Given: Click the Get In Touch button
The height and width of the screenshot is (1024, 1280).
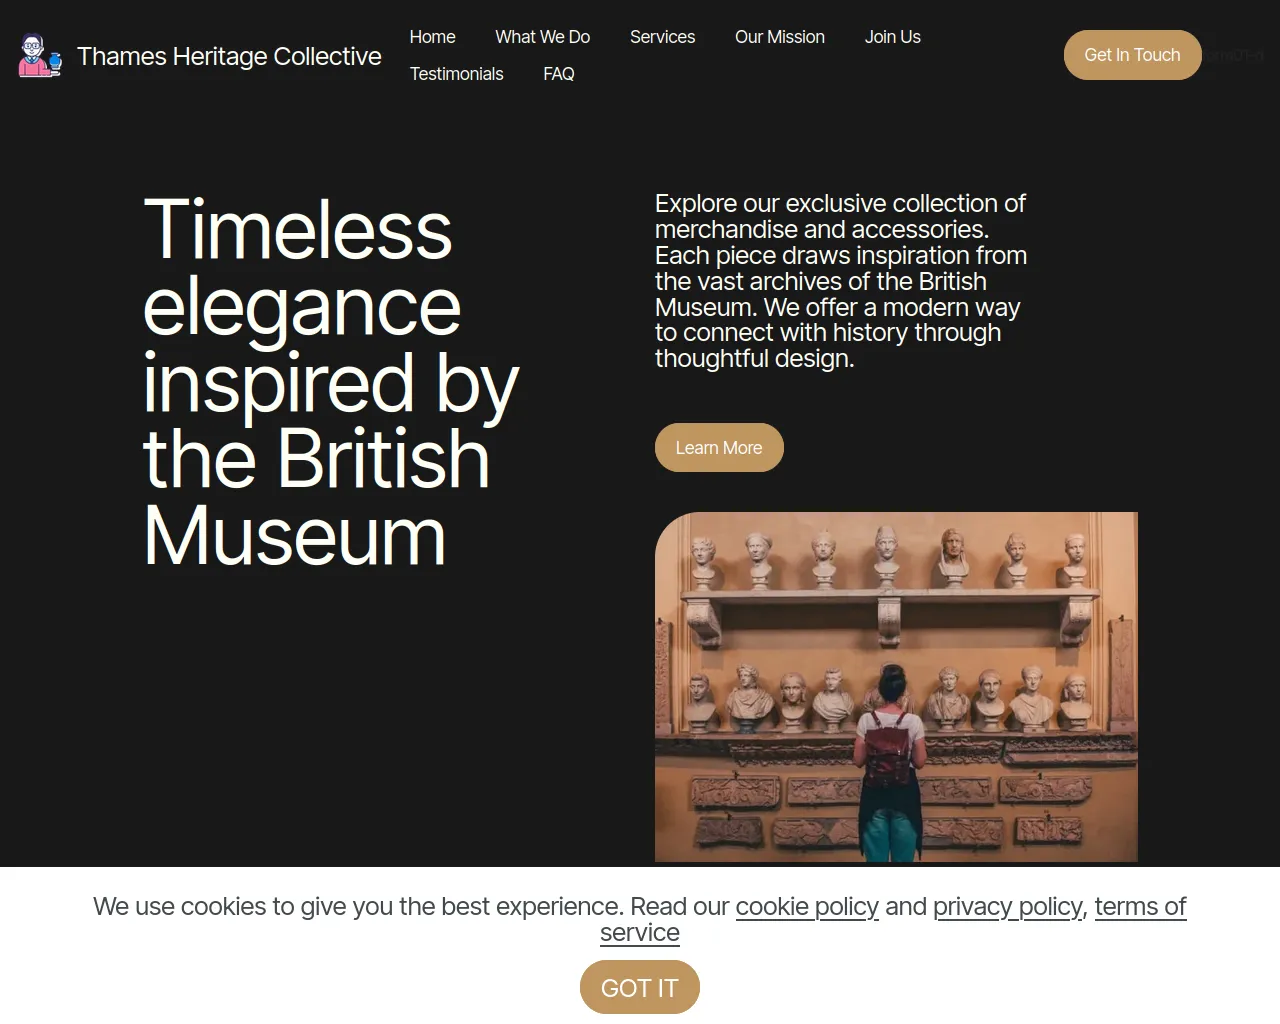Looking at the screenshot, I should pos(1132,55).
